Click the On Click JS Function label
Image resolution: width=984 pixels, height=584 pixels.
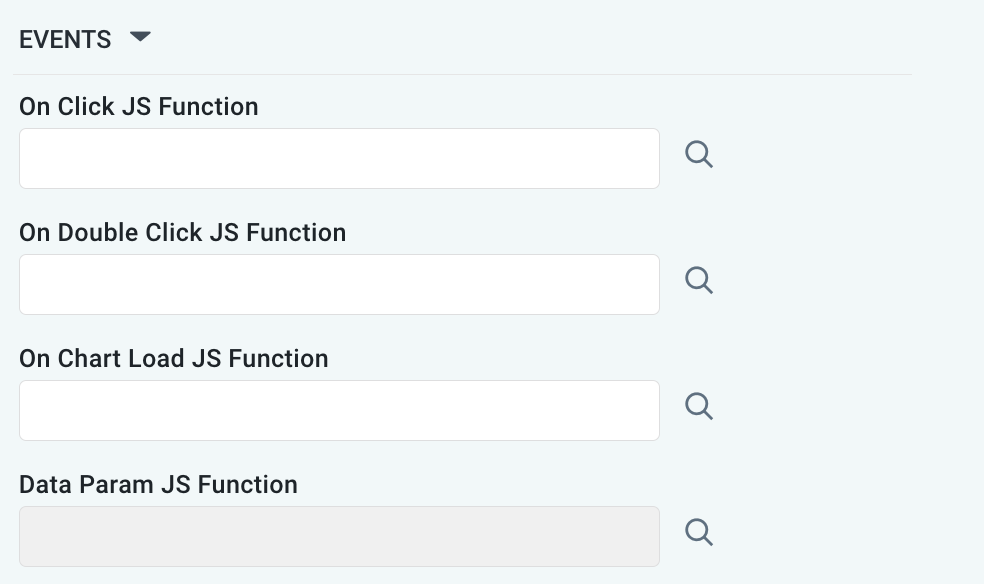[139, 107]
